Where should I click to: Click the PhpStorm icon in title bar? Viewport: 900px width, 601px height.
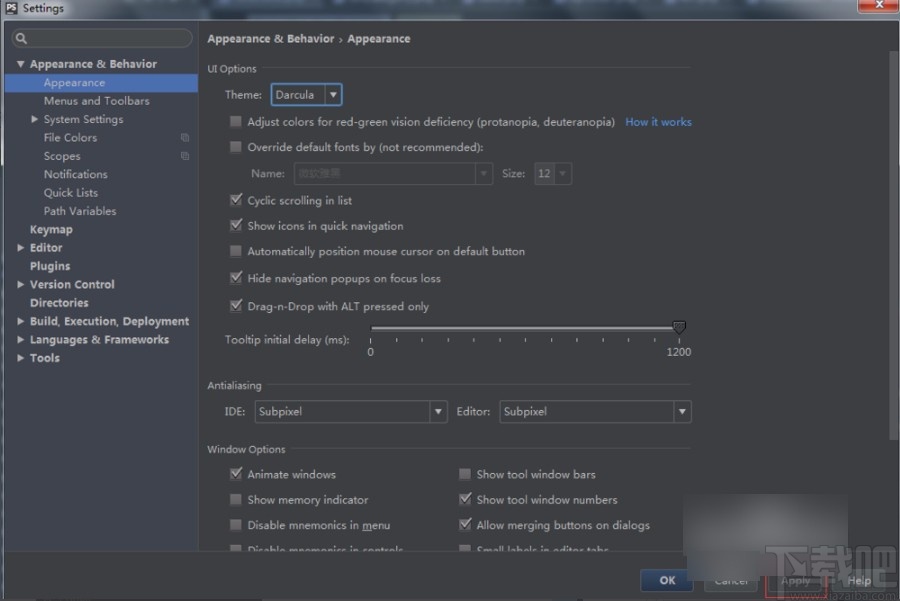pos(11,9)
